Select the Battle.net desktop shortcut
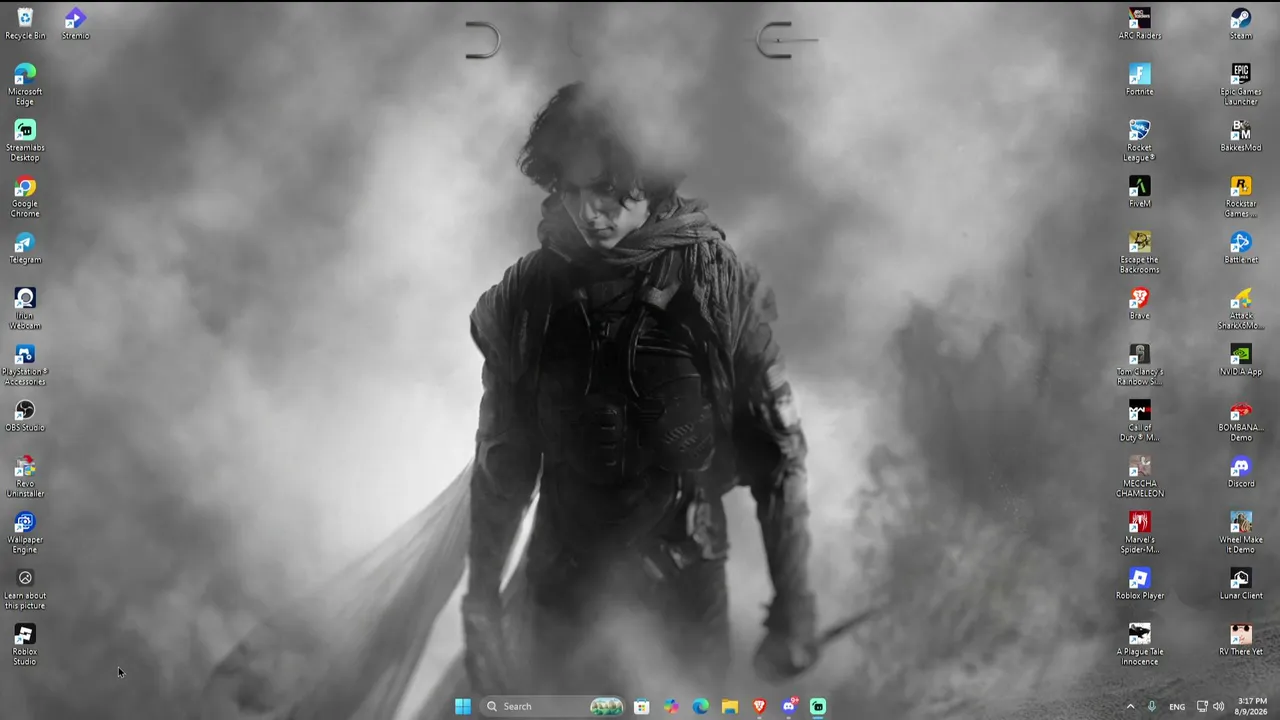 coord(1241,248)
